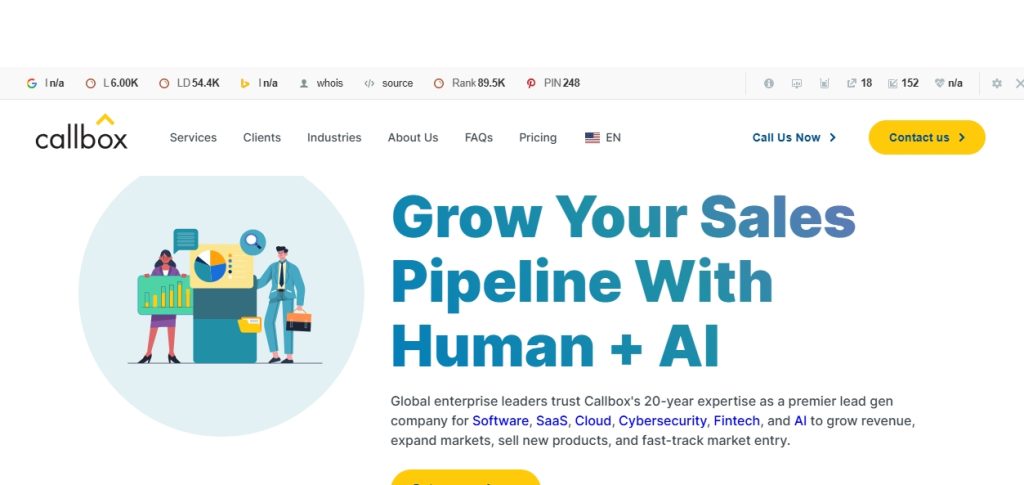Expand the EN language selector
Viewport: 1024px width, 485px height.
[x=603, y=138]
